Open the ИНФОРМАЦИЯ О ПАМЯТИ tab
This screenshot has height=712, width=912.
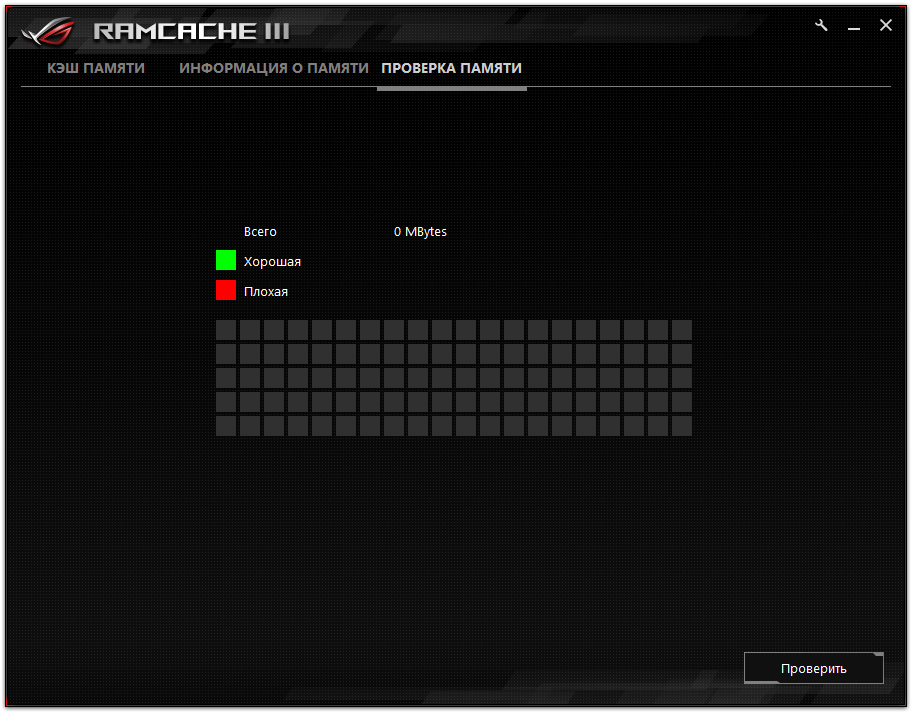274,68
